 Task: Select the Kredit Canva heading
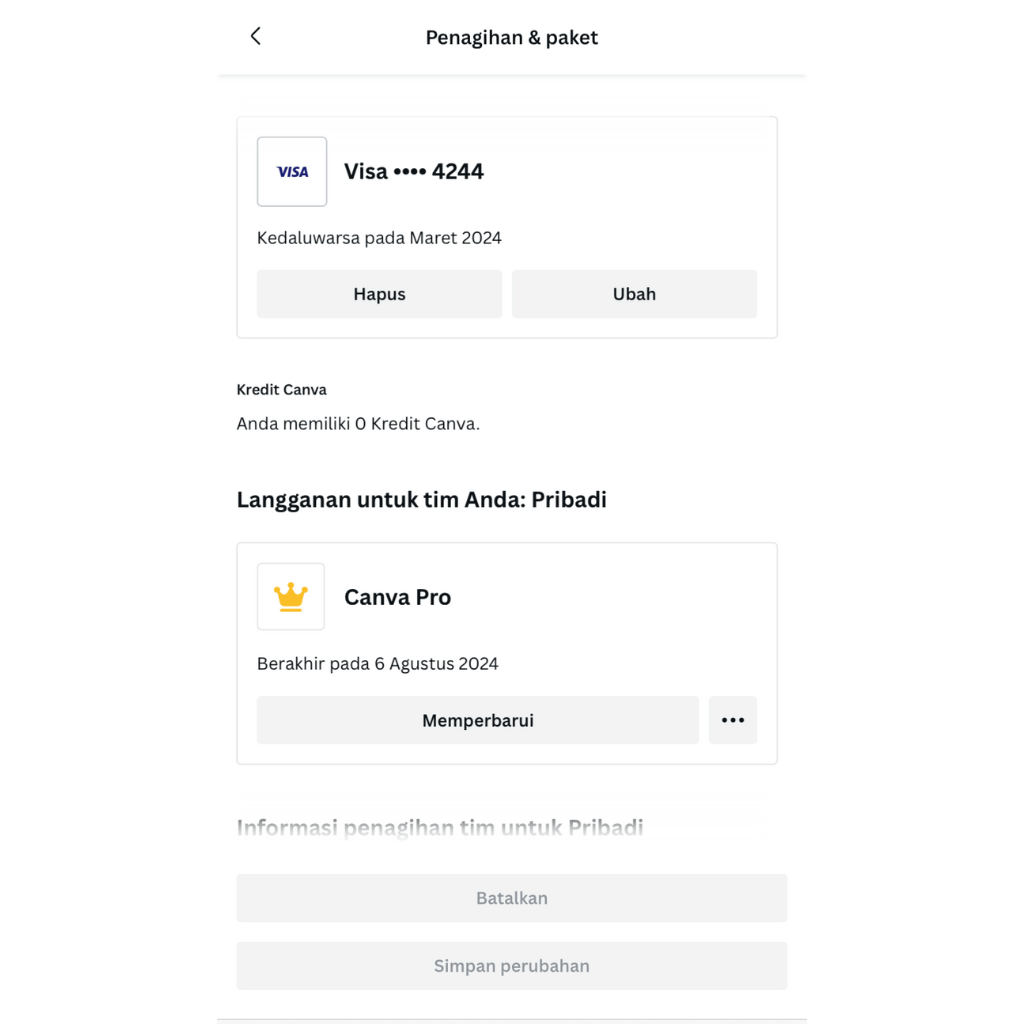pyautogui.click(x=281, y=390)
